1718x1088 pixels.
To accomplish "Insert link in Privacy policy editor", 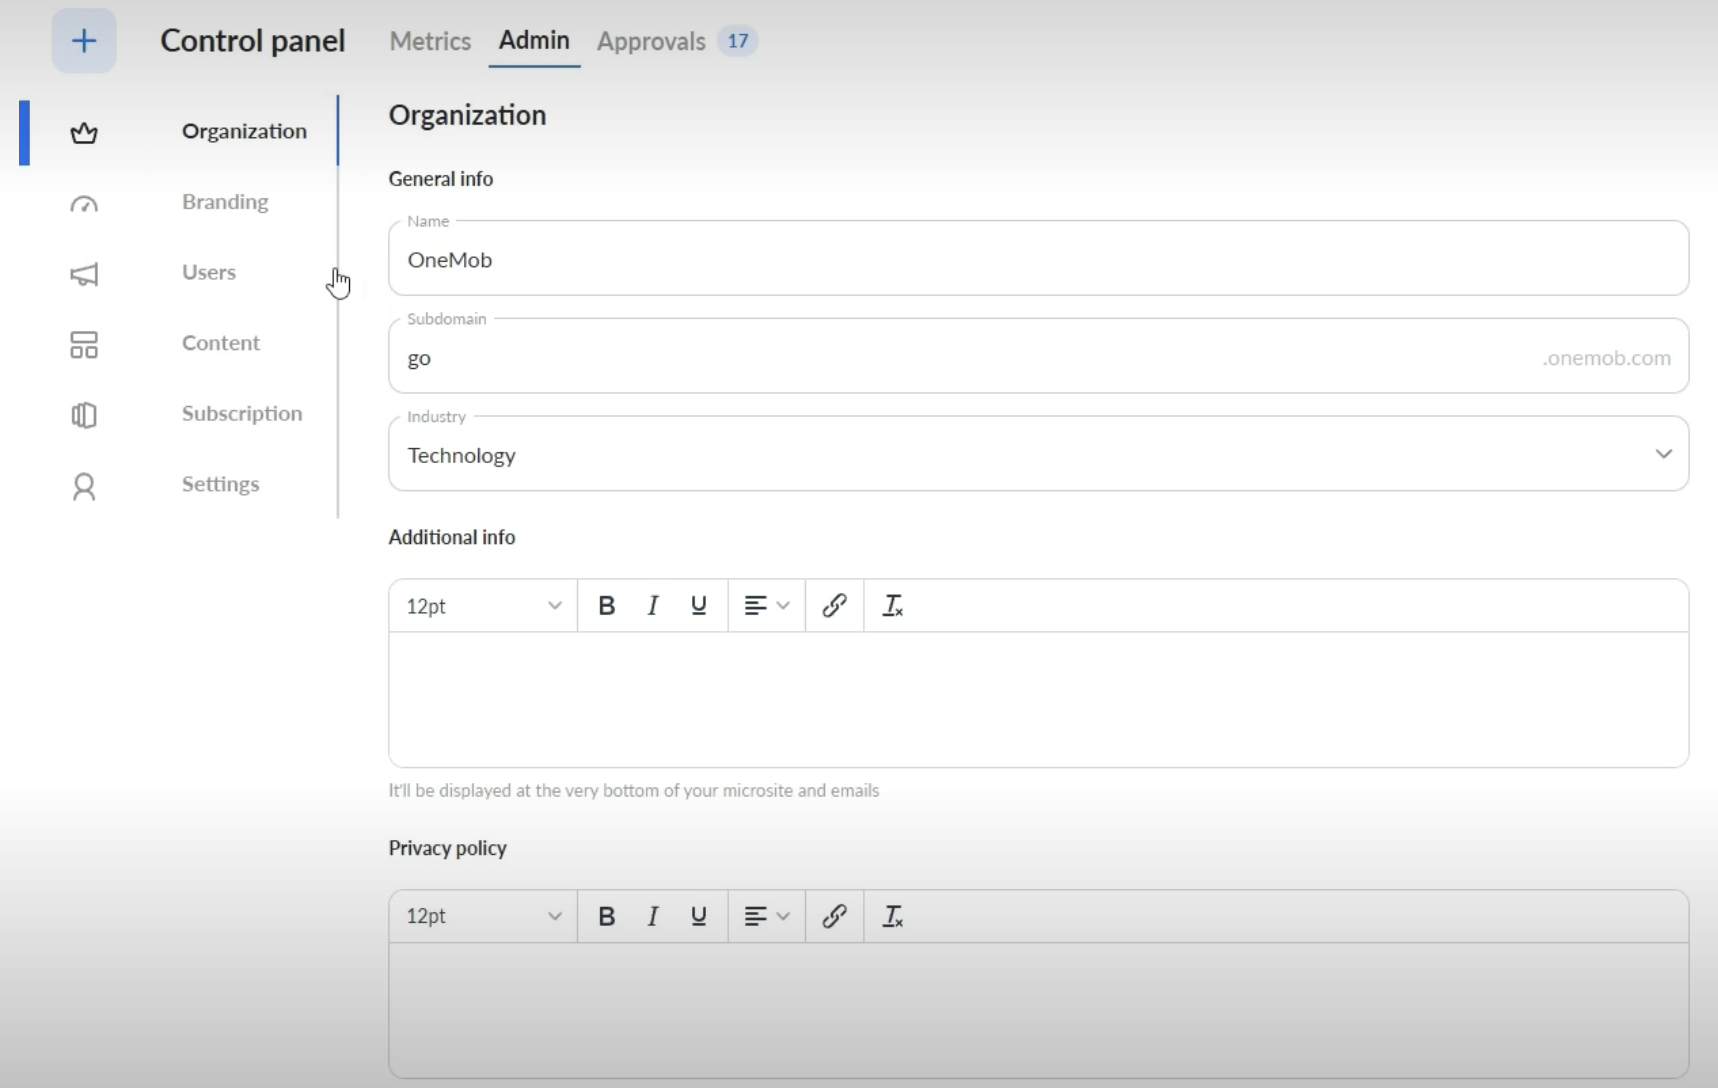I will pos(834,916).
